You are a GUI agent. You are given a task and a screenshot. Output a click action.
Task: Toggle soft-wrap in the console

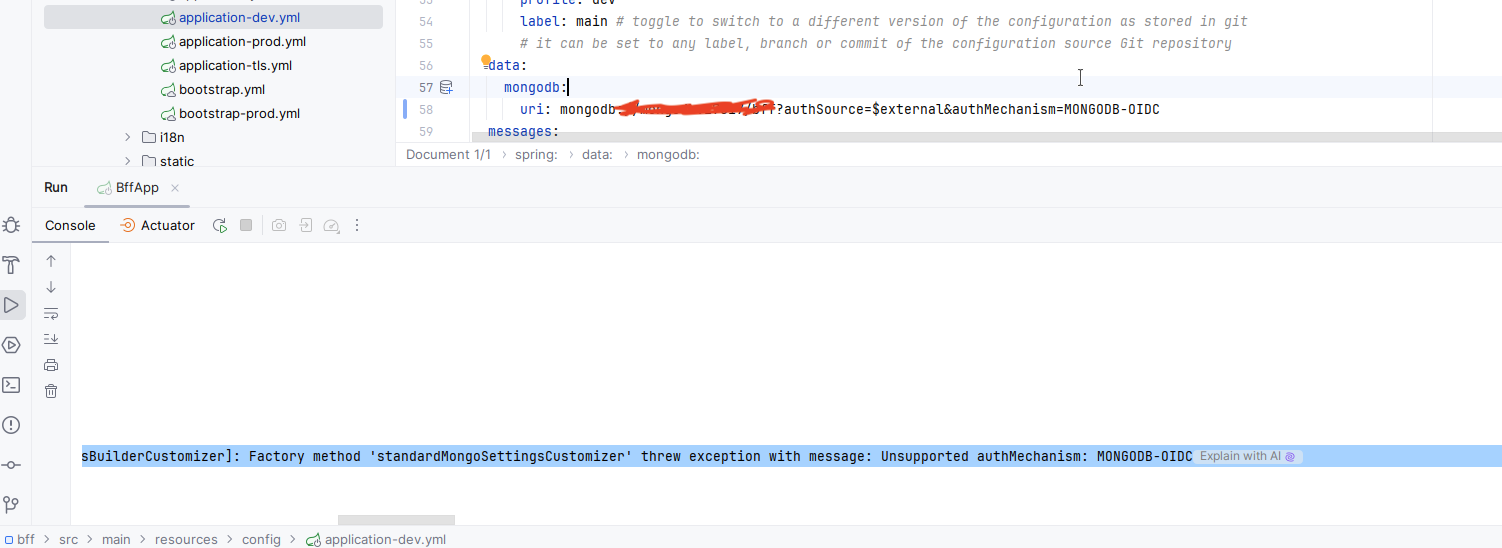(51, 313)
